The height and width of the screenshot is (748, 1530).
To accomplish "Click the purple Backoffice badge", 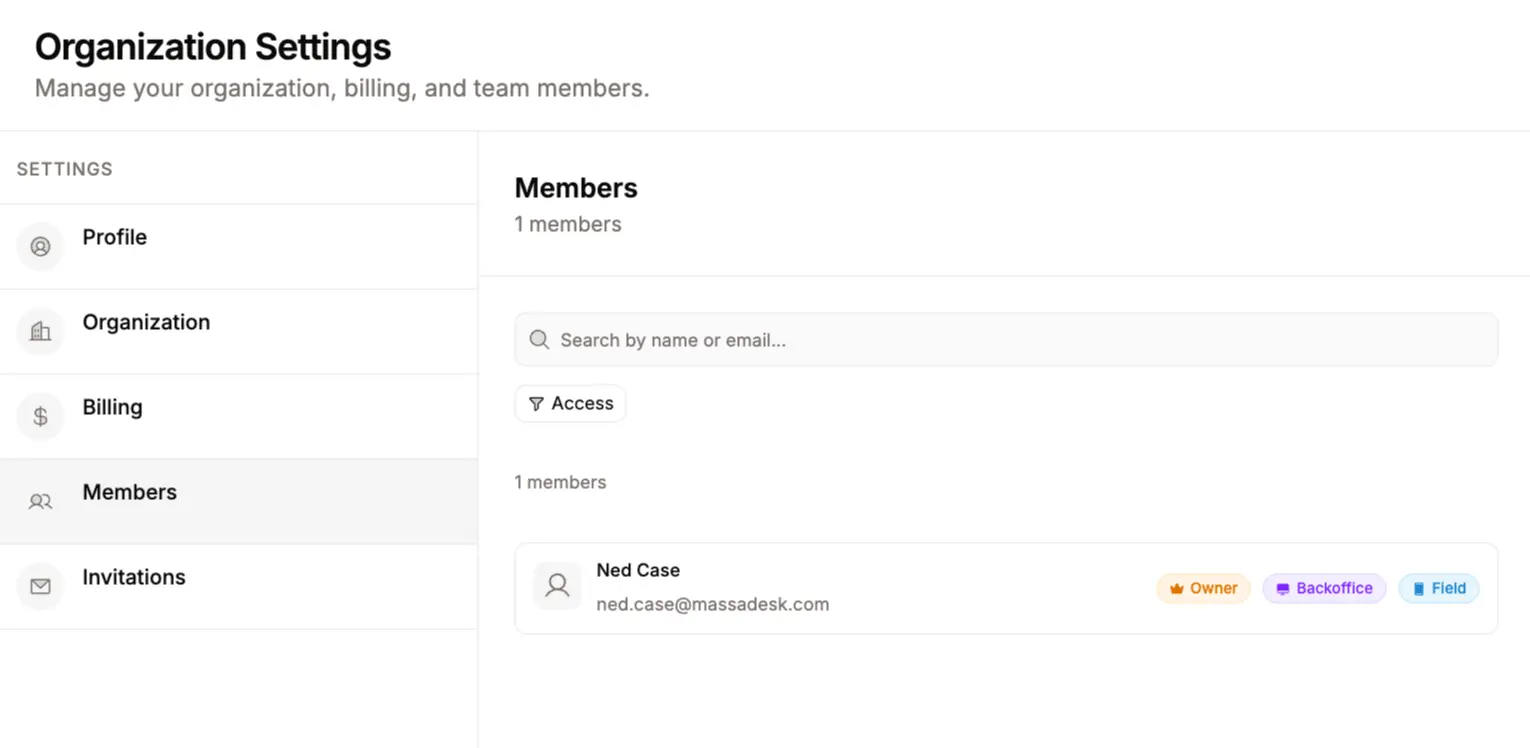I will point(1324,589).
